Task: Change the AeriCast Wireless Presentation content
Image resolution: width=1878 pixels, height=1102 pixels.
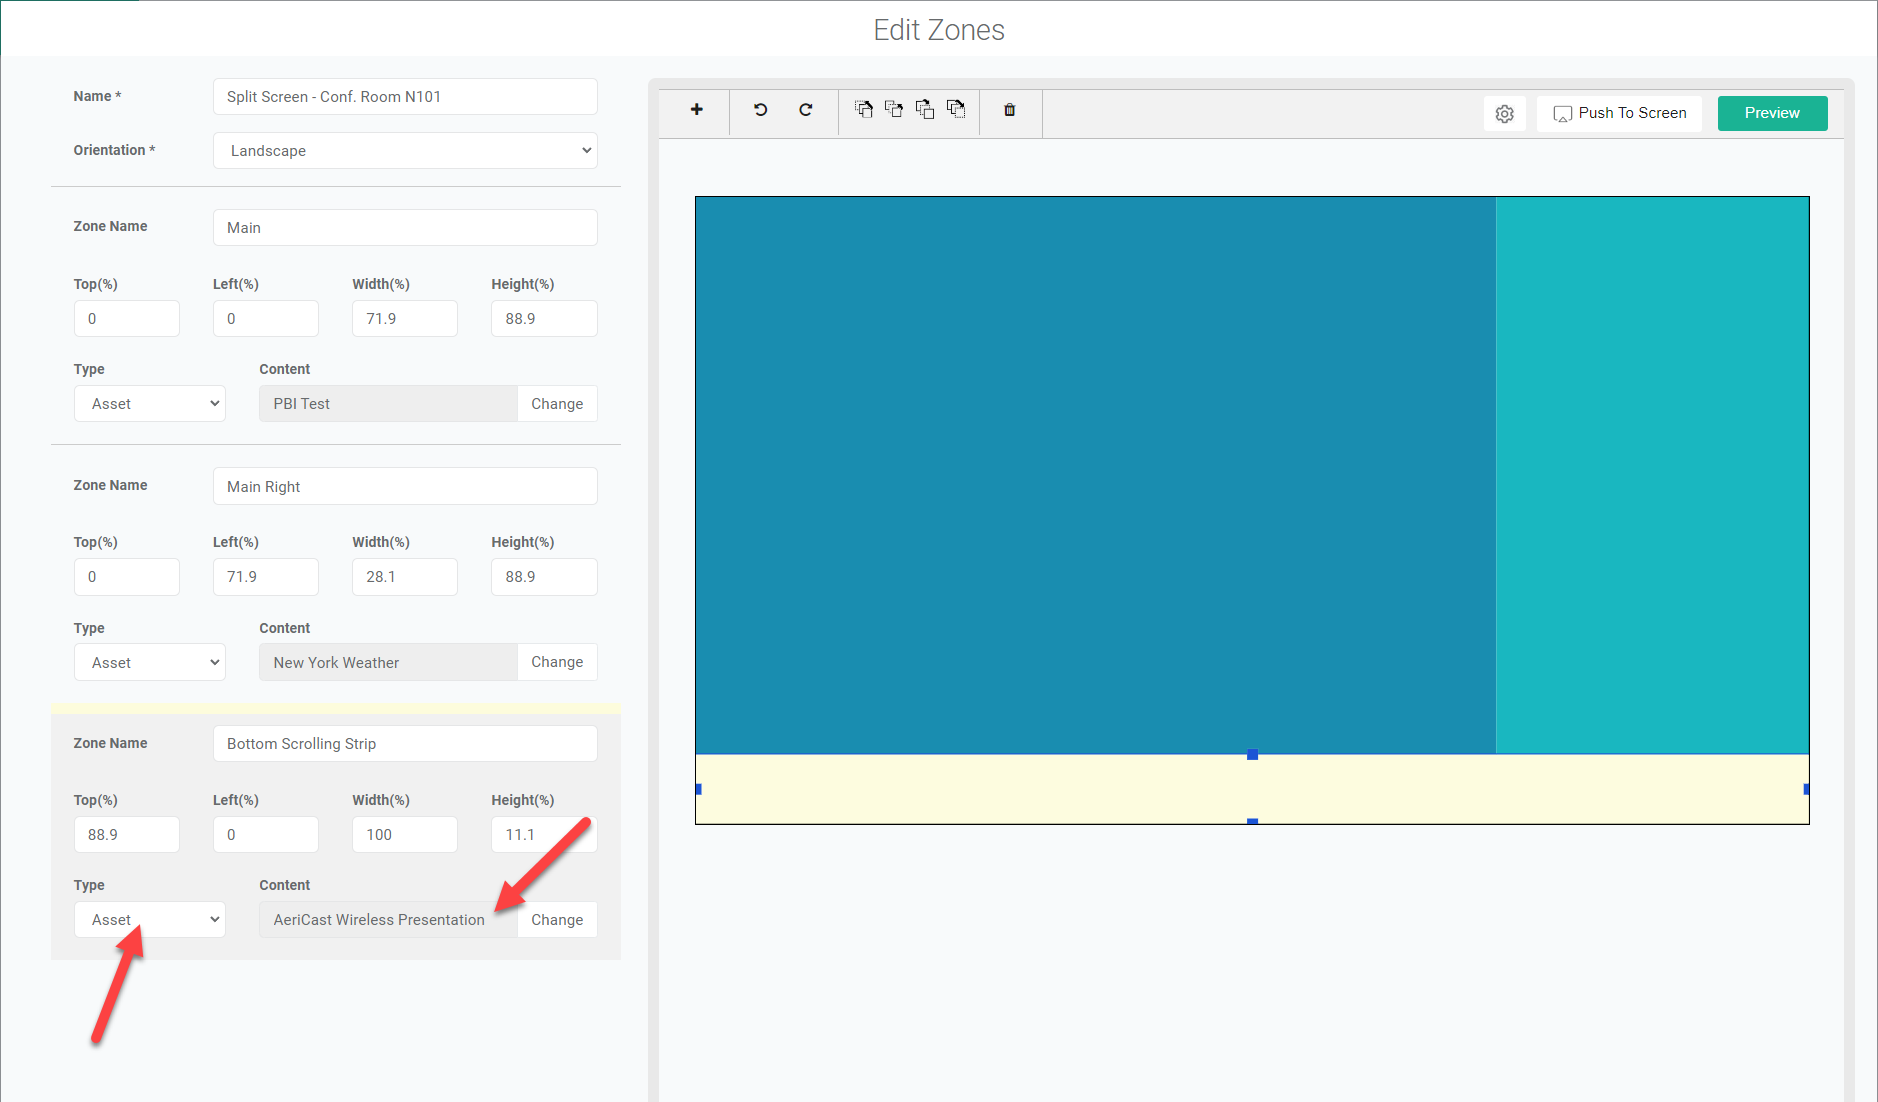Action: pyautogui.click(x=557, y=920)
